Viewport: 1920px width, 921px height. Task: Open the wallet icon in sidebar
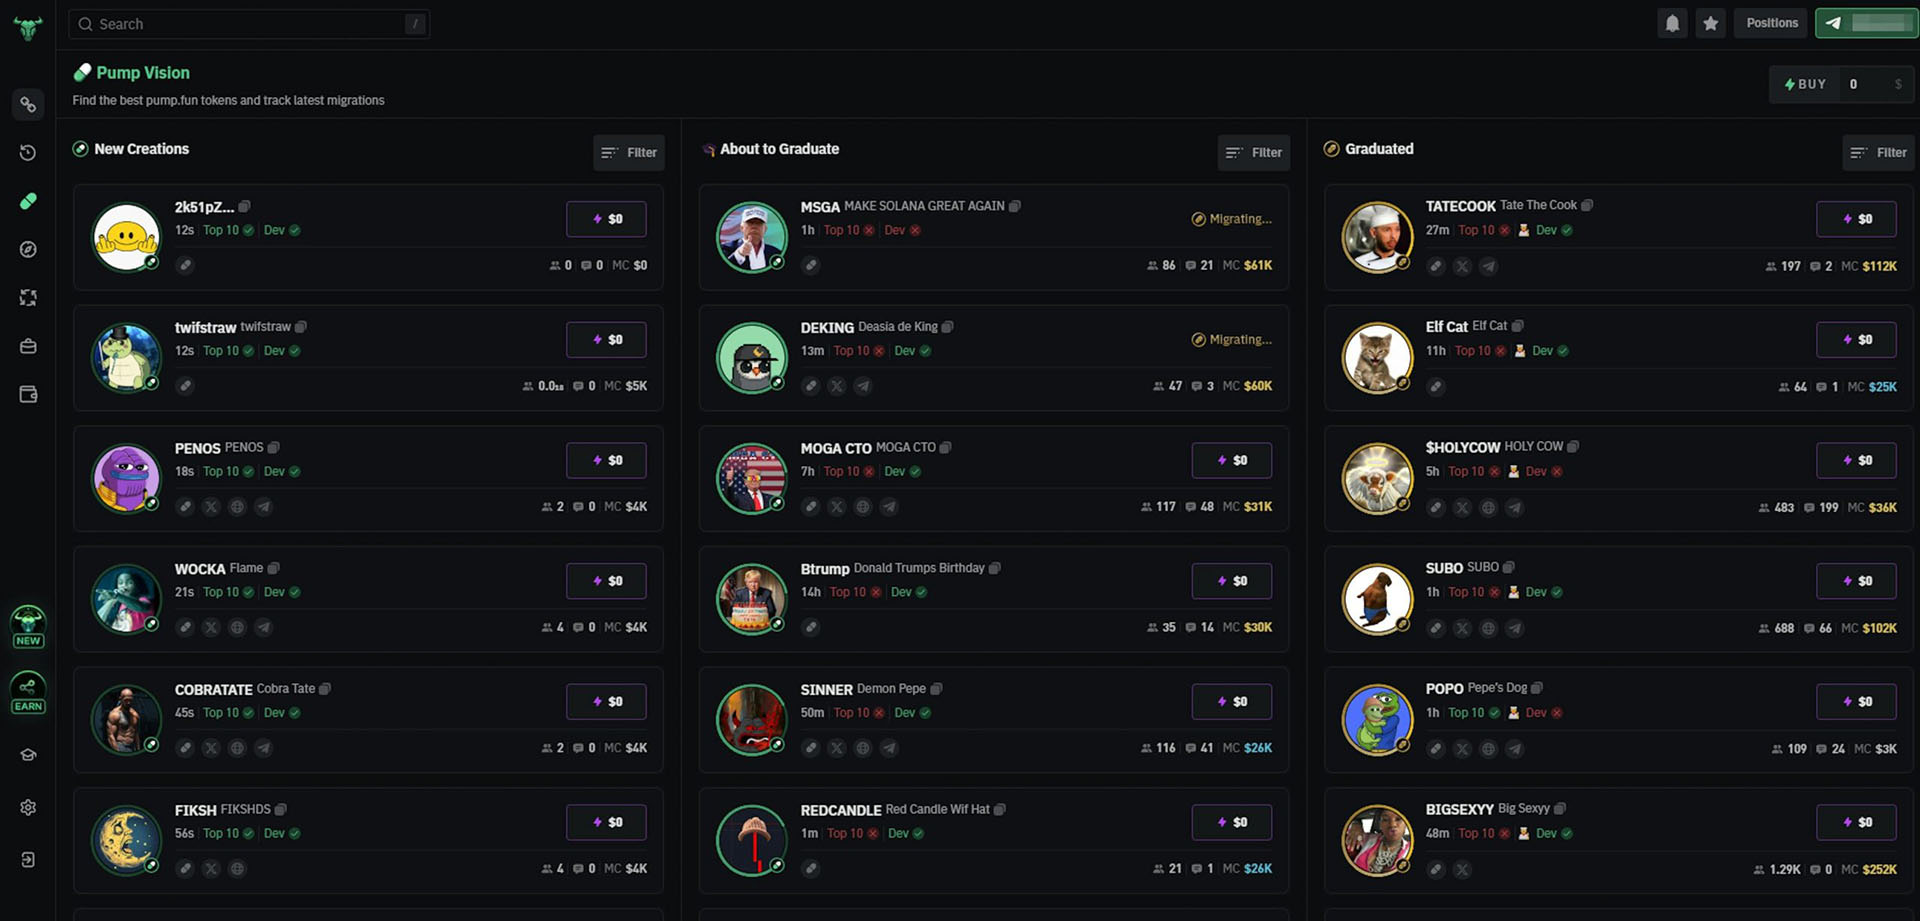[x=28, y=394]
